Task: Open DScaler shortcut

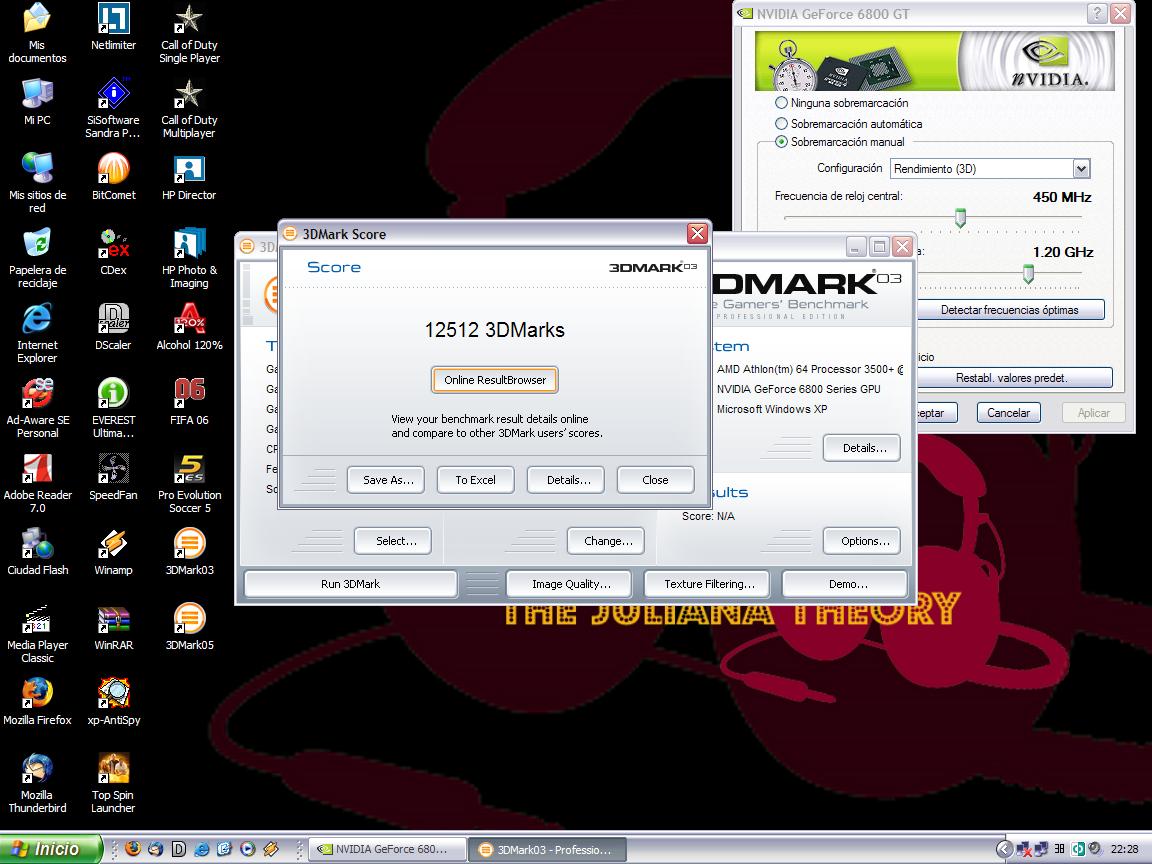Action: pos(113,327)
